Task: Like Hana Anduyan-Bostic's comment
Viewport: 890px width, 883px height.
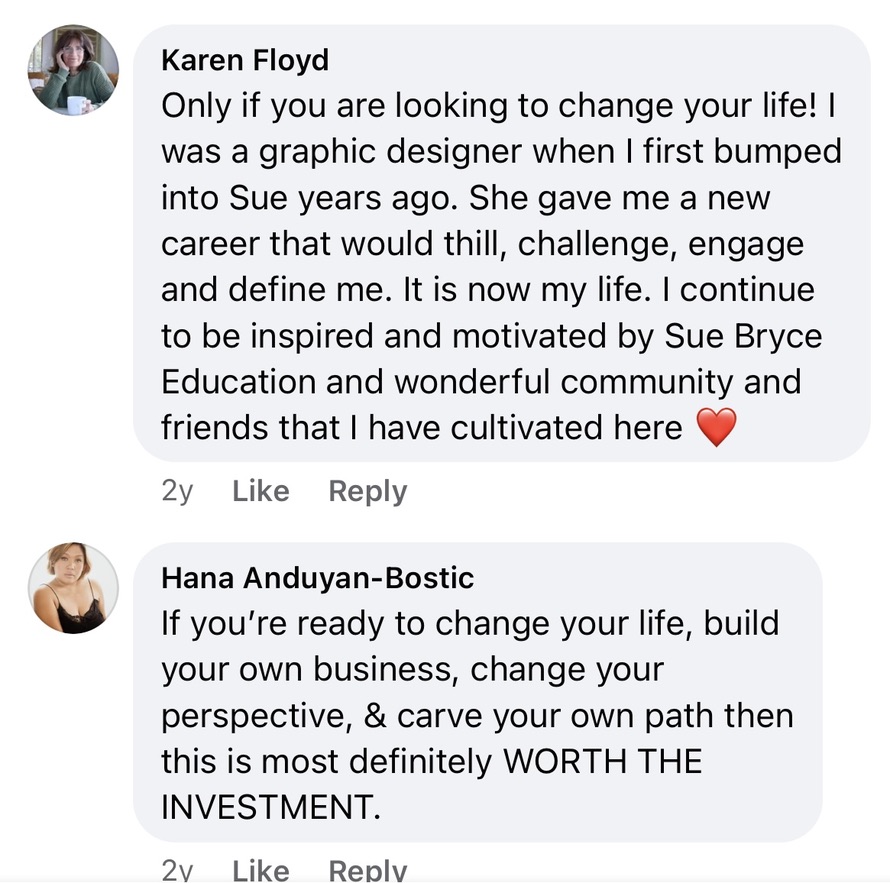Action: [x=260, y=869]
